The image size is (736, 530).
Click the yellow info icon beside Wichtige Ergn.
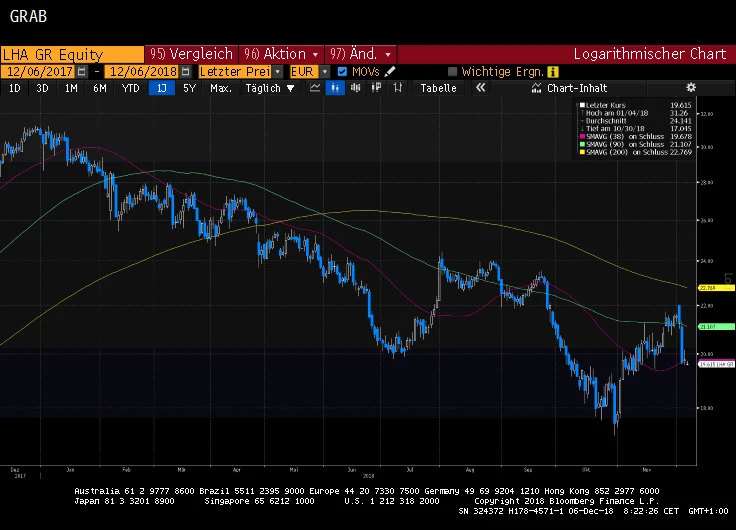pyautogui.click(x=553, y=72)
